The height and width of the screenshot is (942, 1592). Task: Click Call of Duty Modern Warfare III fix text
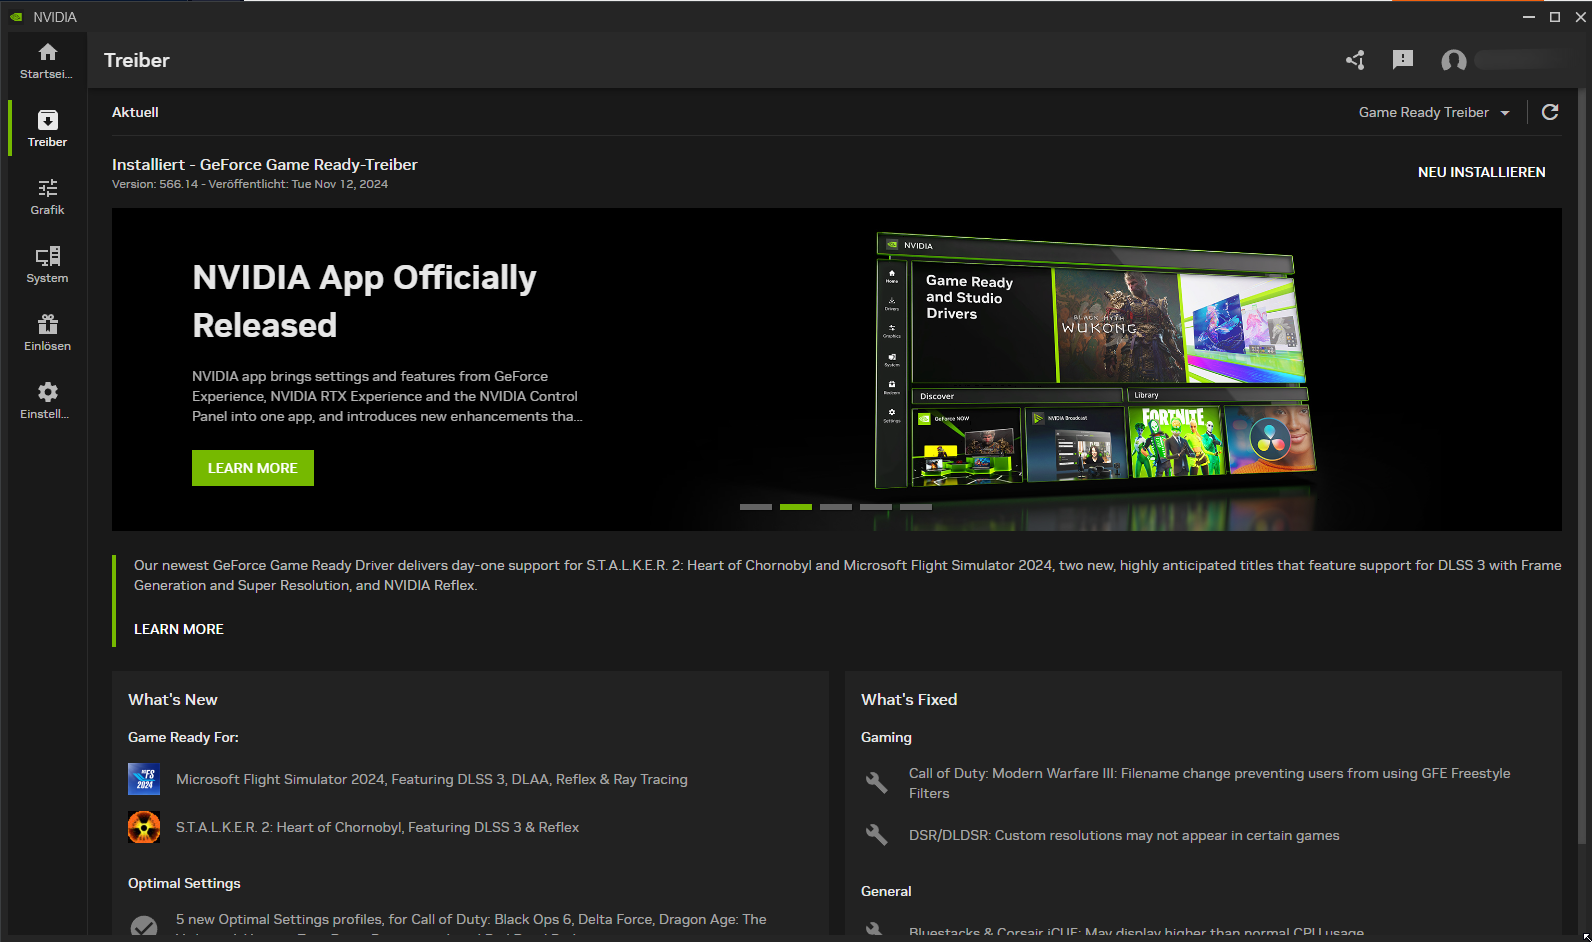click(1209, 783)
